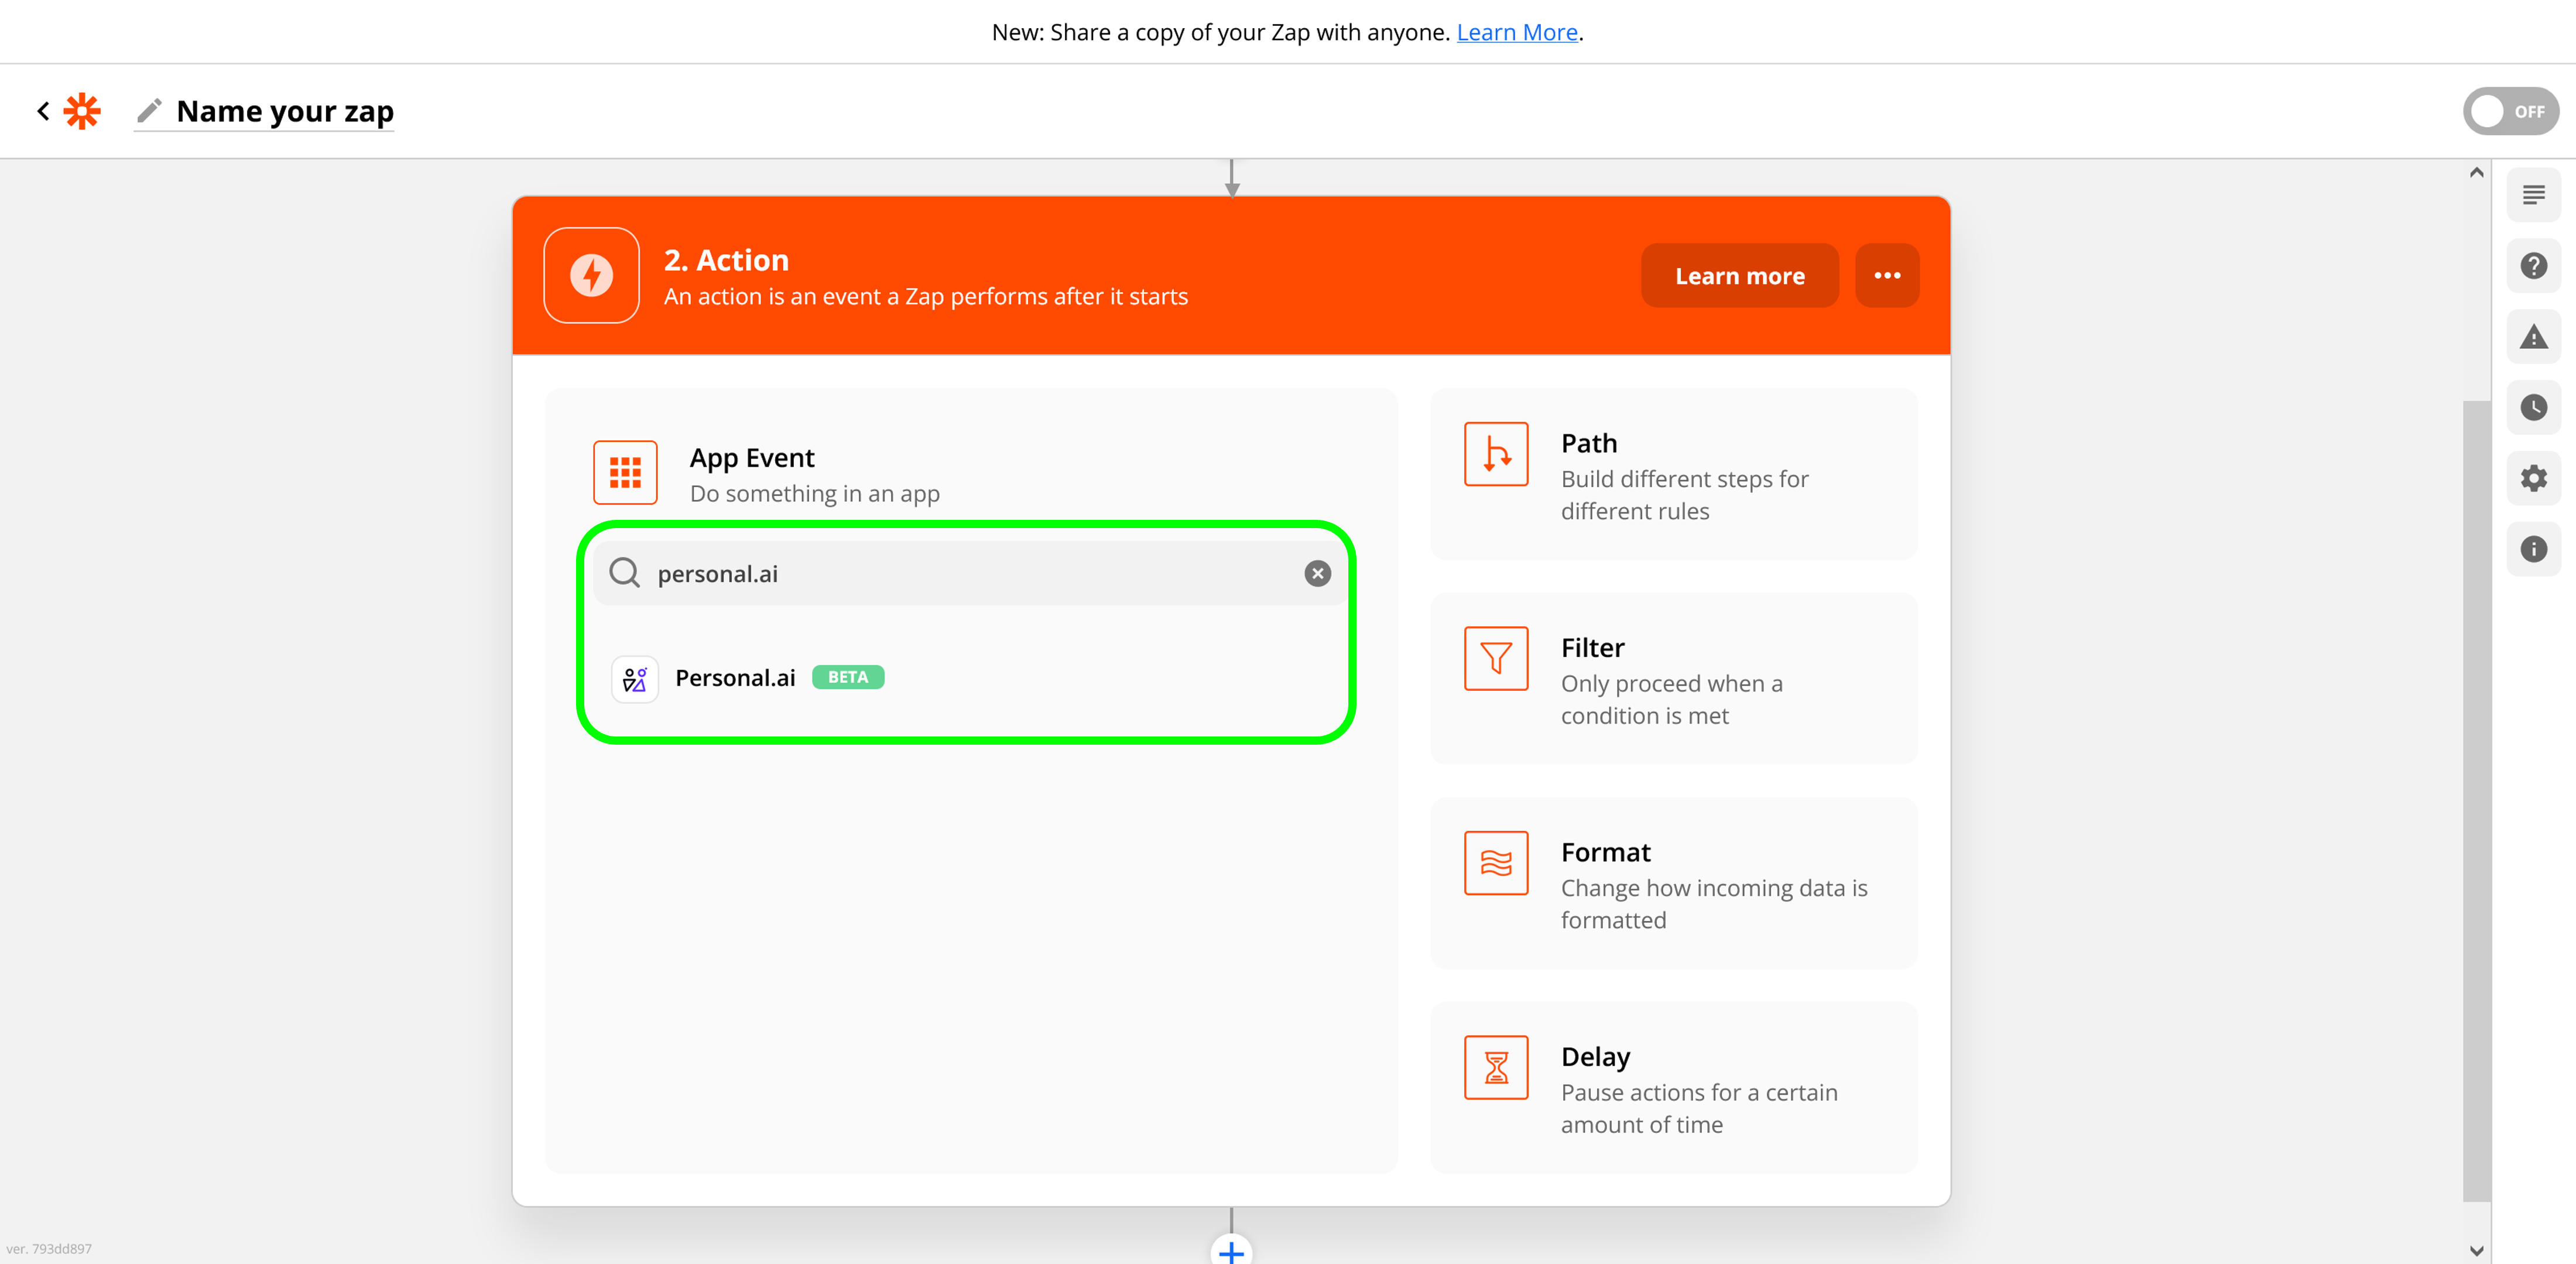
Task: Open the outline panel icon in right sidebar
Action: [2533, 195]
